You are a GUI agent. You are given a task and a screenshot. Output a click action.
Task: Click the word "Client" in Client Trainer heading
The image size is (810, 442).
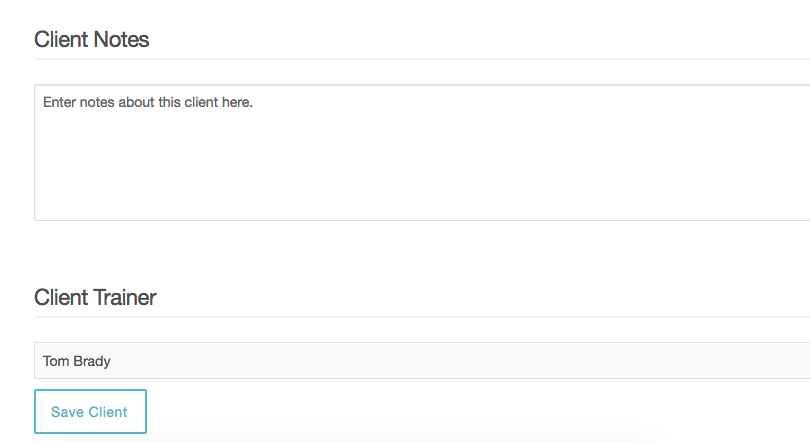(x=61, y=297)
